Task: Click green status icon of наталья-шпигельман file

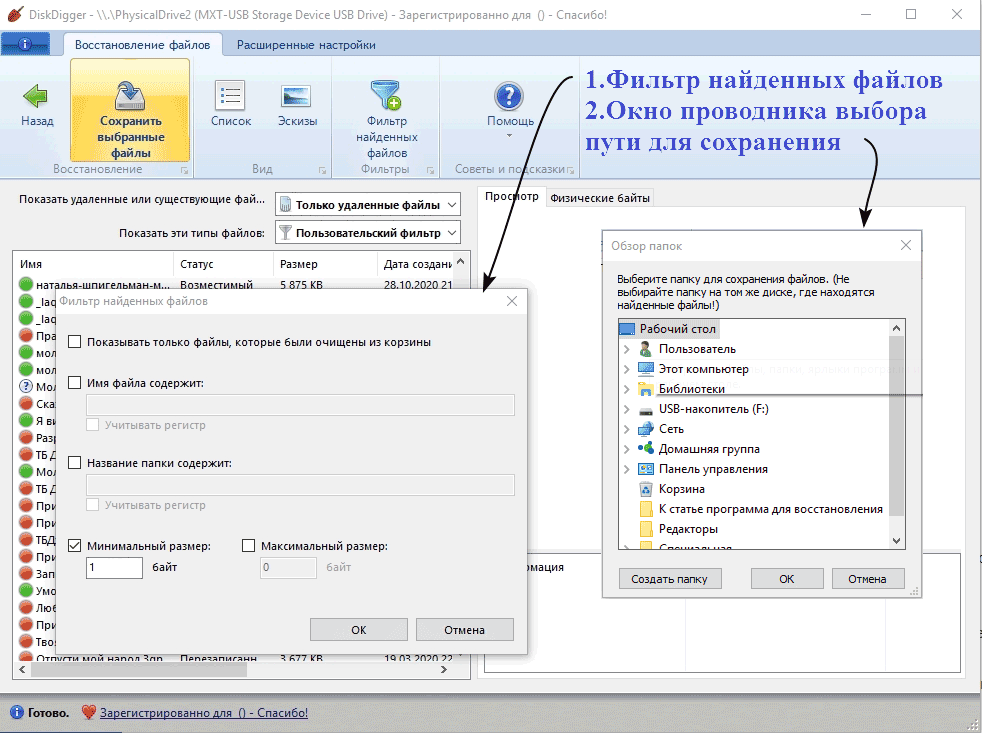Action: [26, 284]
